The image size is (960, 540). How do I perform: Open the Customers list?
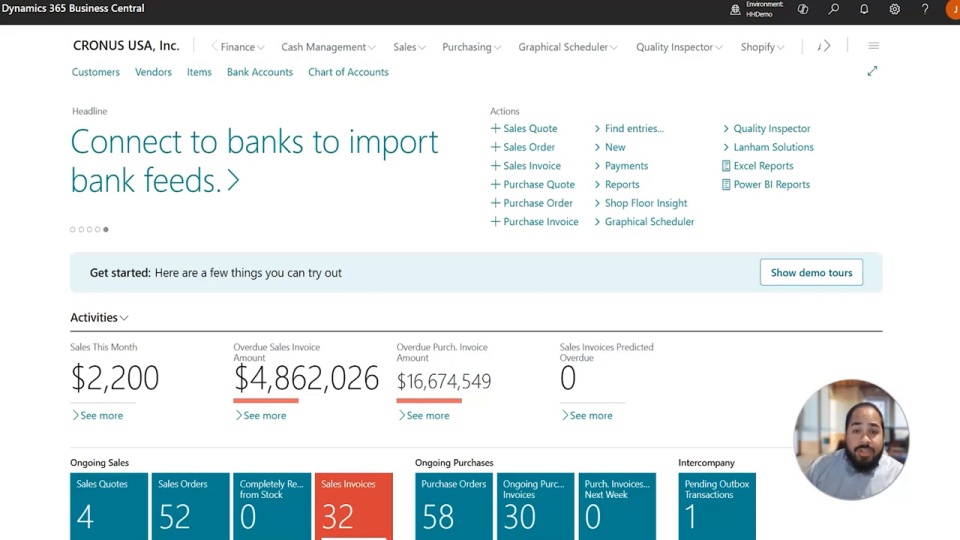point(96,72)
